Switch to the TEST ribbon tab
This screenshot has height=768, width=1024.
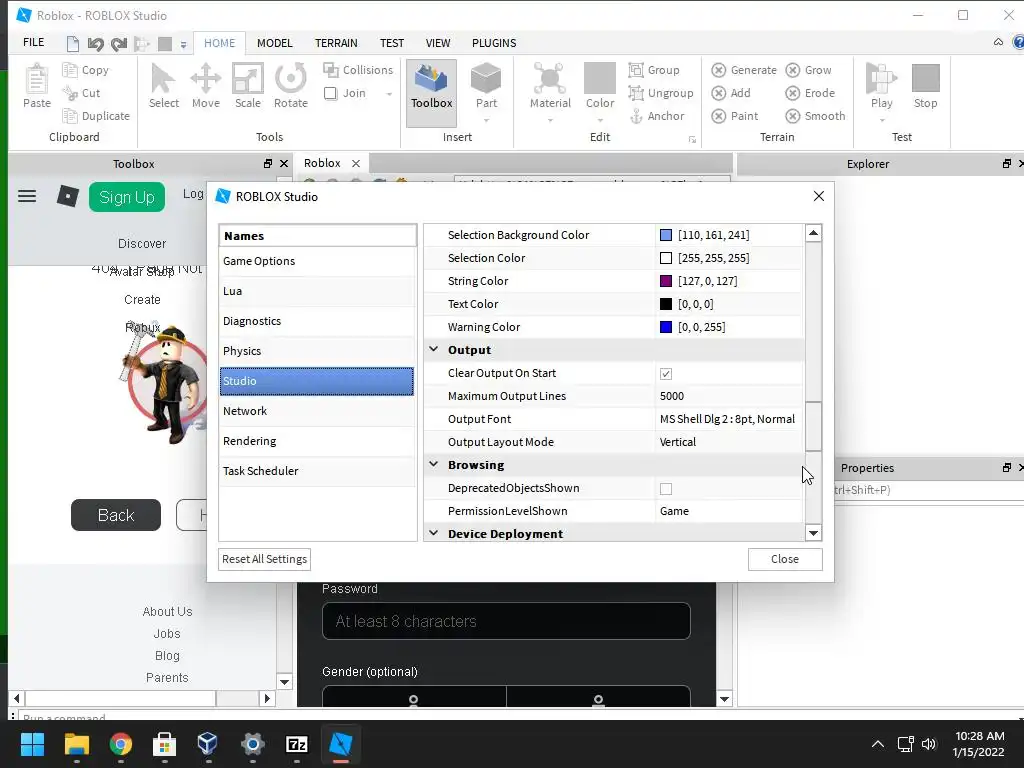click(x=392, y=43)
